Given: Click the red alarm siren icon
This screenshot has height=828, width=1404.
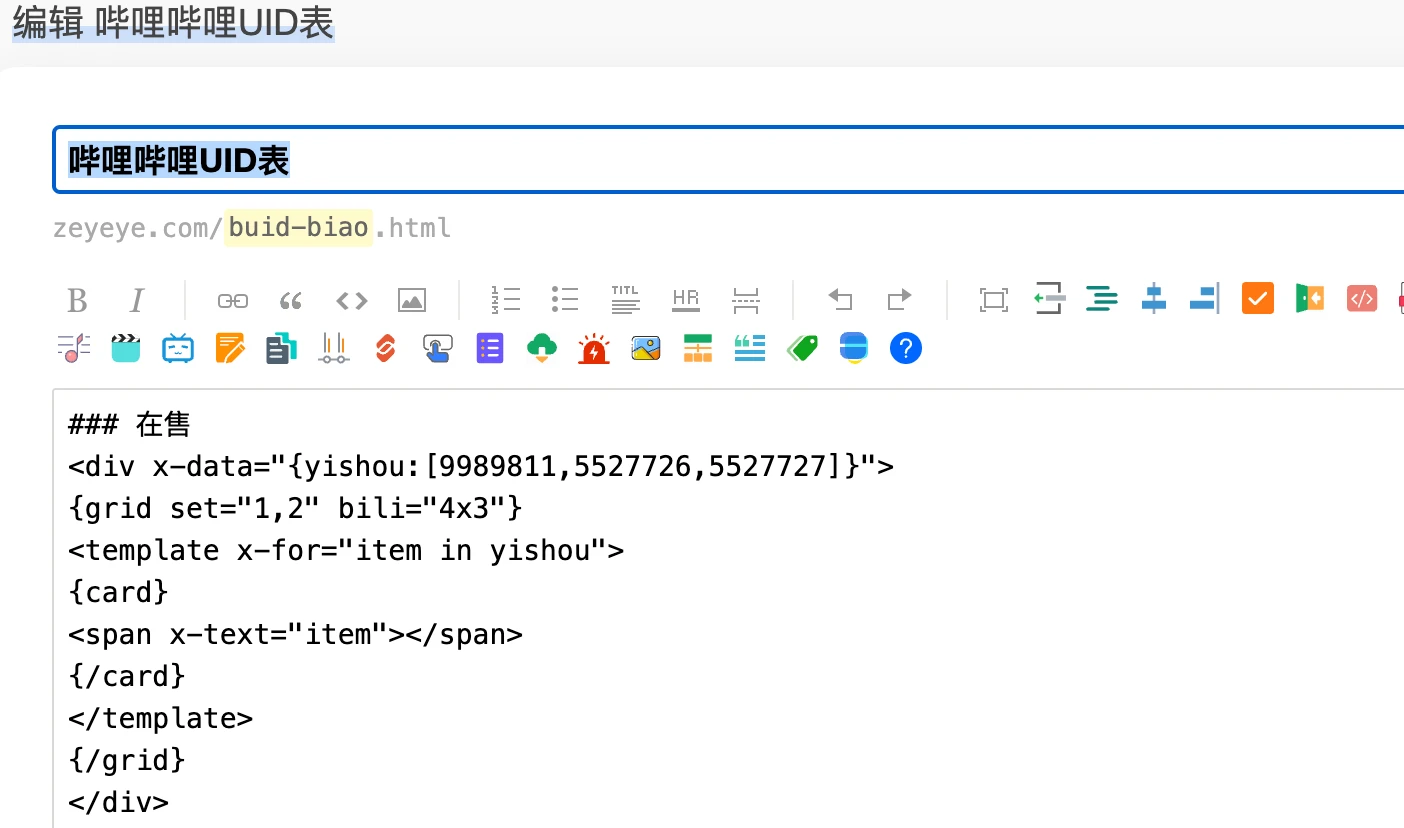Looking at the screenshot, I should click(594, 349).
